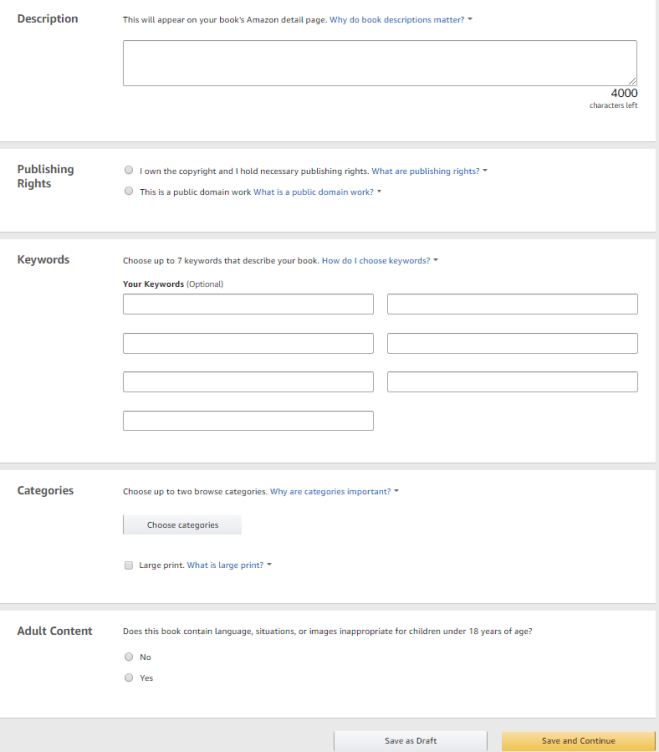Image resolution: width=659 pixels, height=752 pixels.
Task: Select 'No' for adult content
Action: (x=129, y=657)
